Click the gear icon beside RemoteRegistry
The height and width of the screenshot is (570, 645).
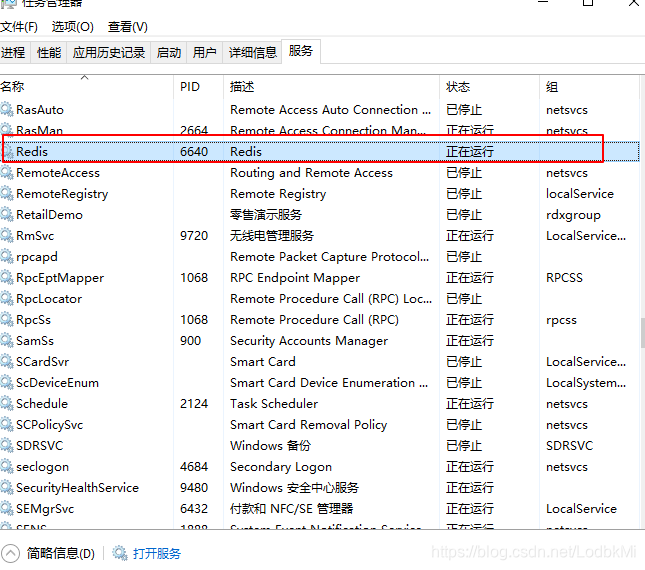(x=7, y=194)
